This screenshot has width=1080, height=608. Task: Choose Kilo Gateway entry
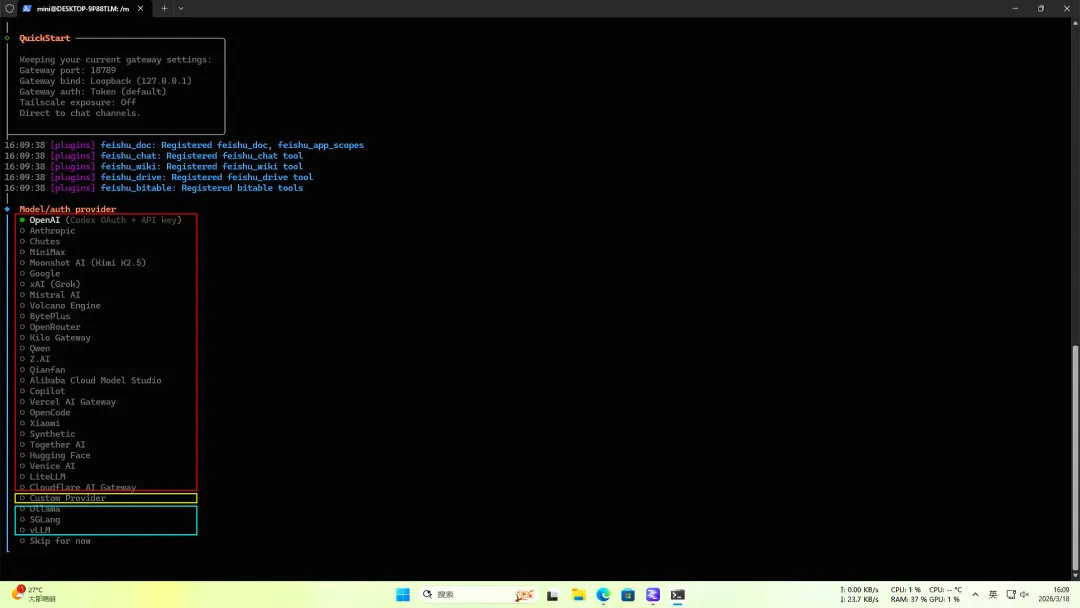pyautogui.click(x=55, y=337)
